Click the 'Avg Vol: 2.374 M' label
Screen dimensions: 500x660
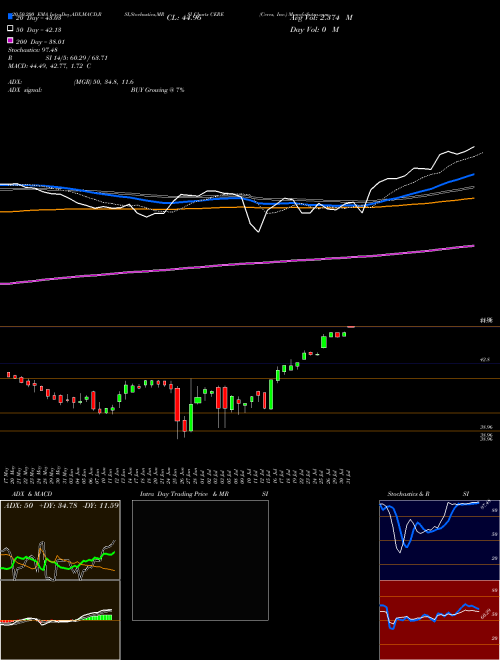click(321, 18)
